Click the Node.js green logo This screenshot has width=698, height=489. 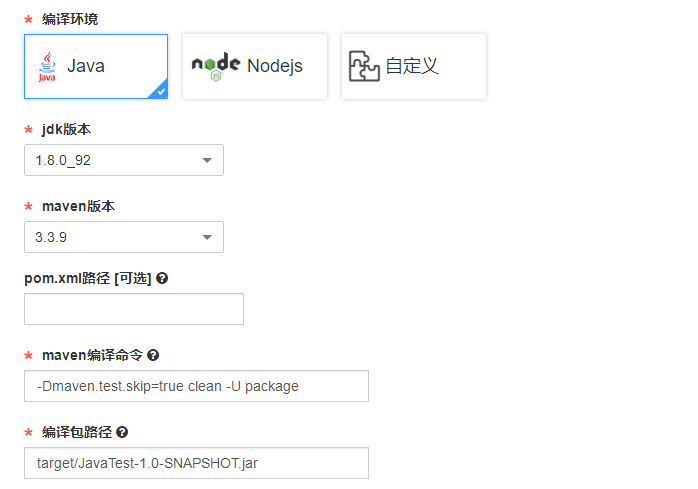[x=216, y=66]
